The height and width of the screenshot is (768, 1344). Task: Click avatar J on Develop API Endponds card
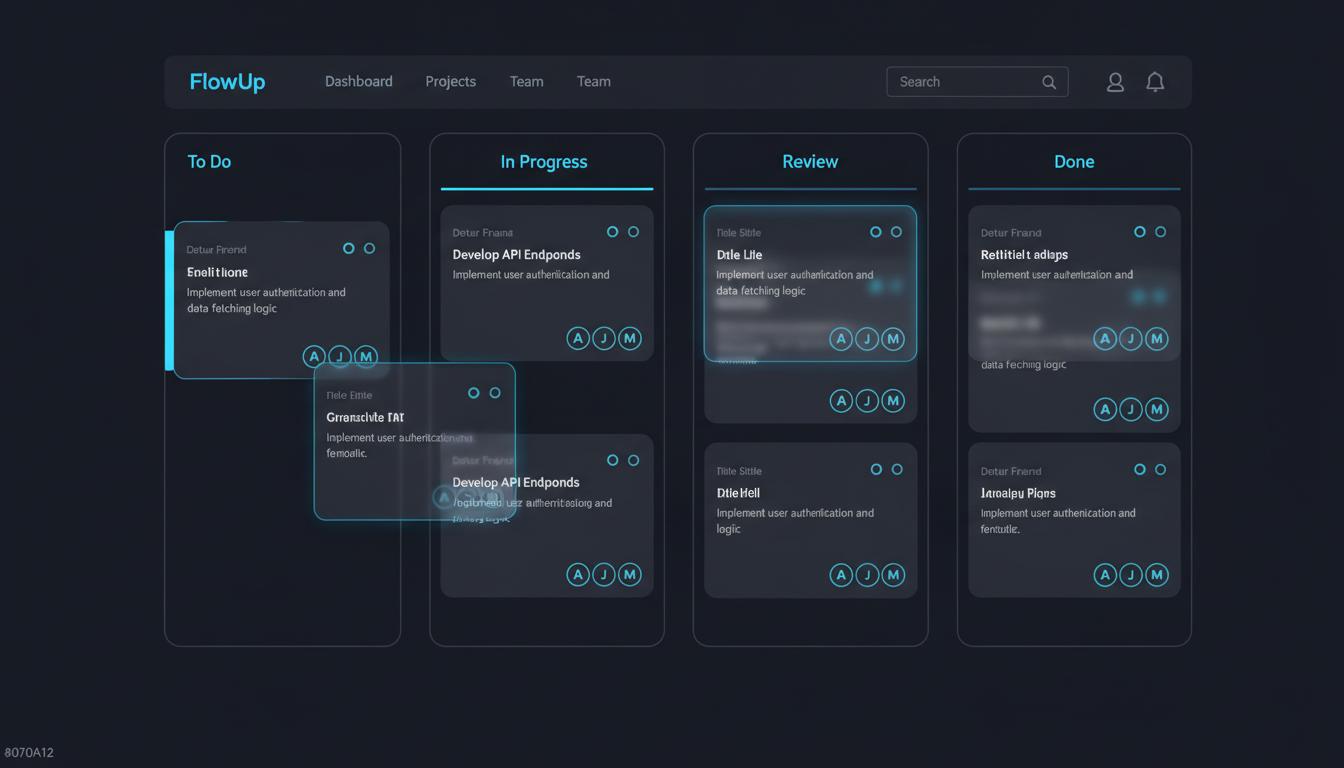(604, 338)
